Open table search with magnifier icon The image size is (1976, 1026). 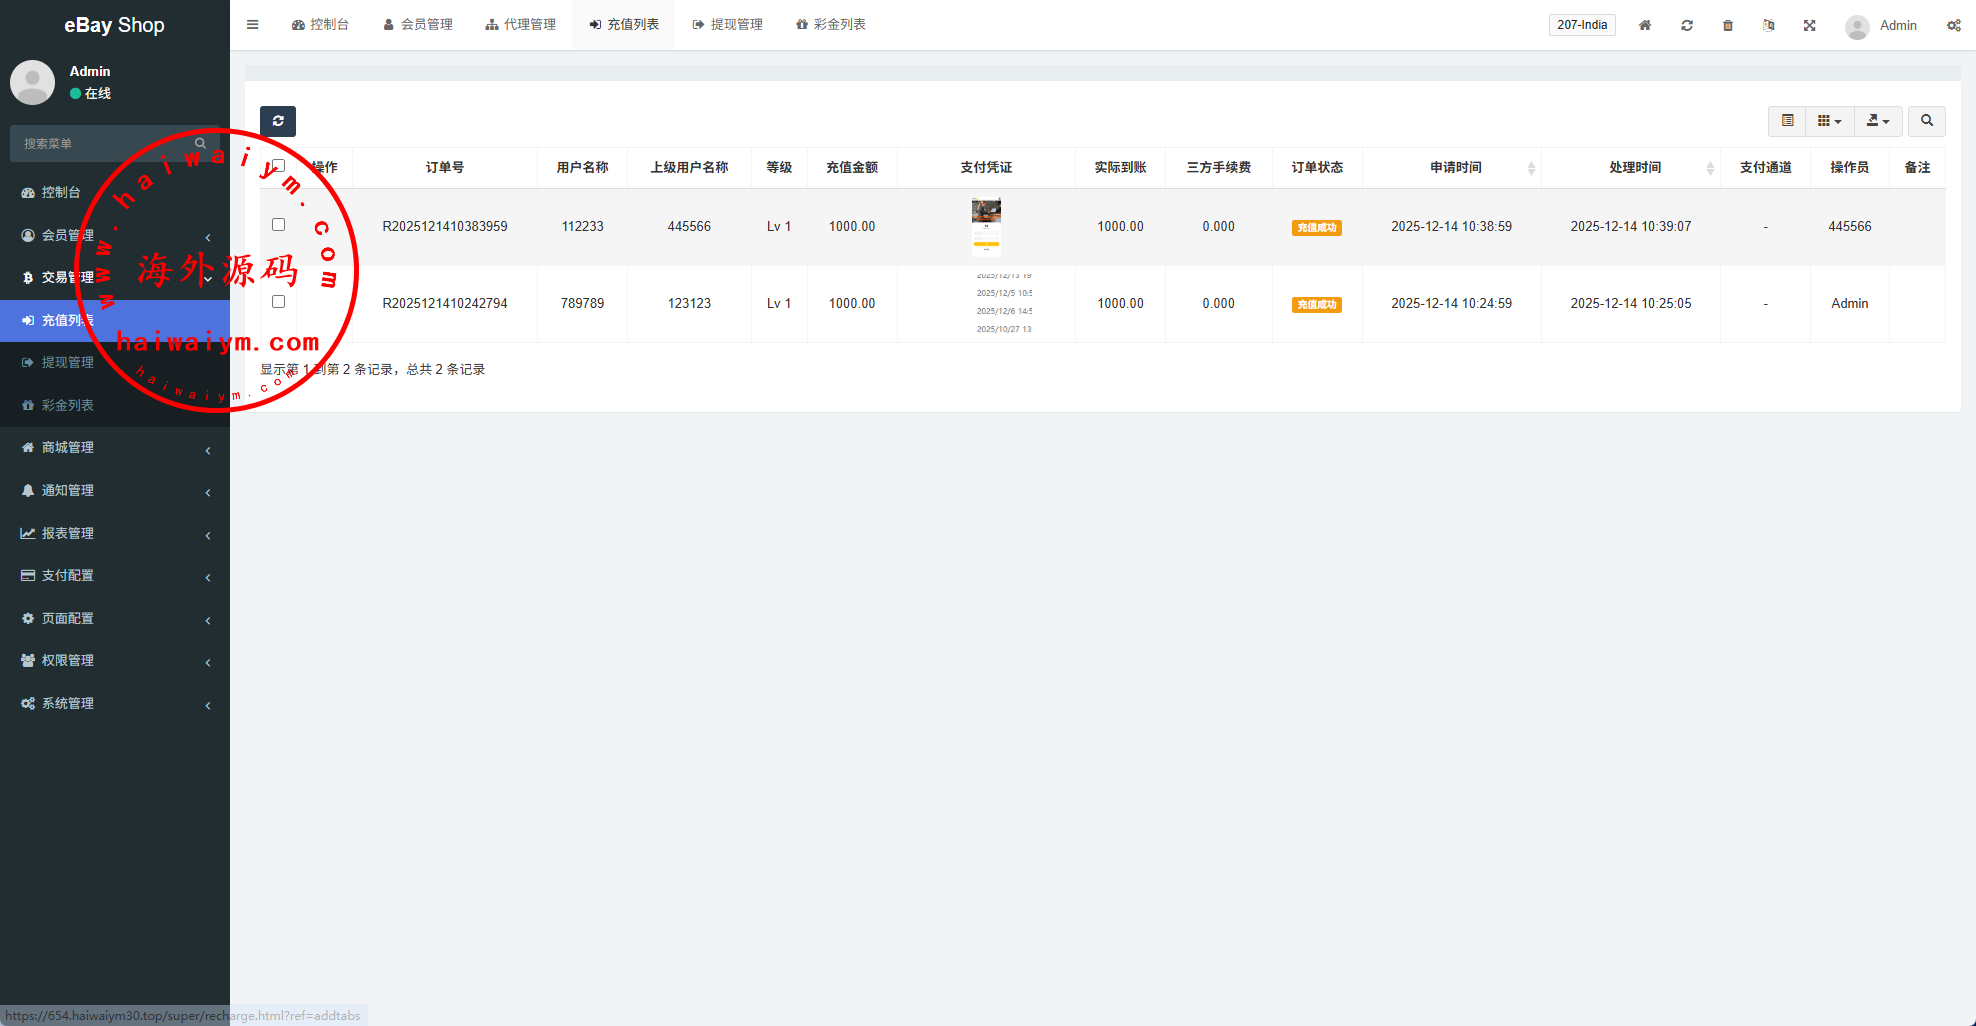click(x=1927, y=121)
